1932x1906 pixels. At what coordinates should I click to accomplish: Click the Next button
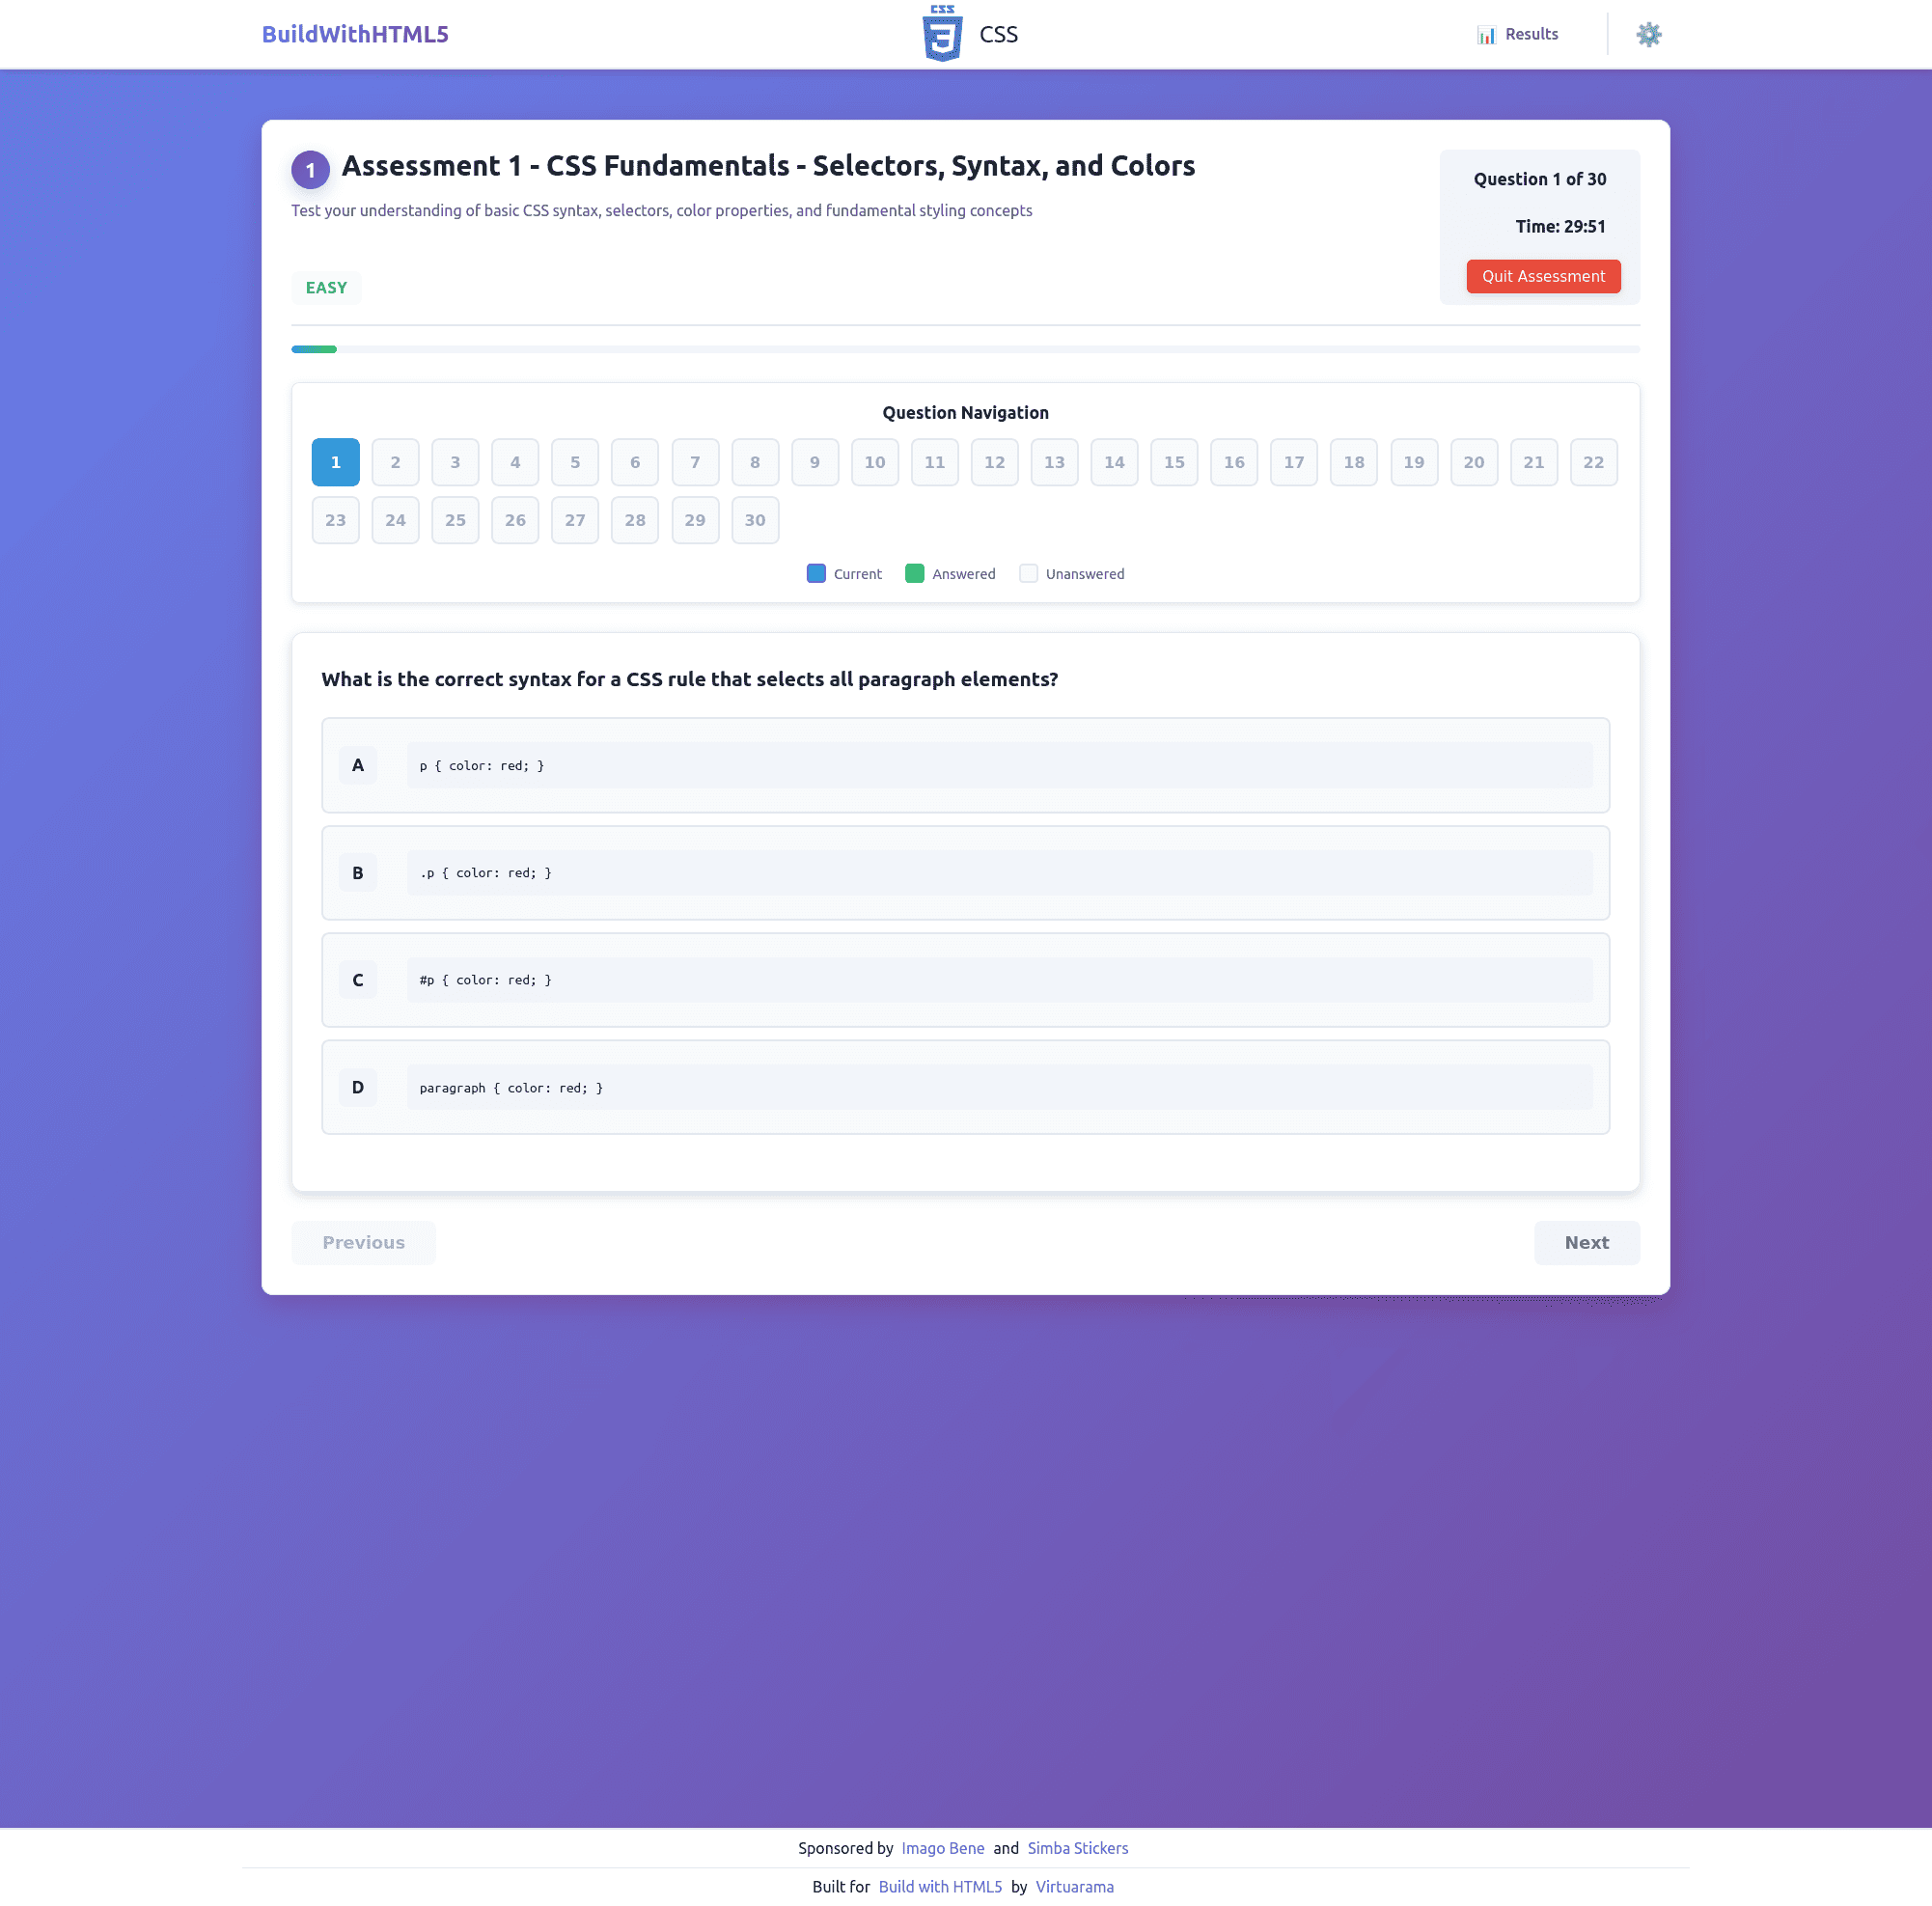[x=1586, y=1242]
